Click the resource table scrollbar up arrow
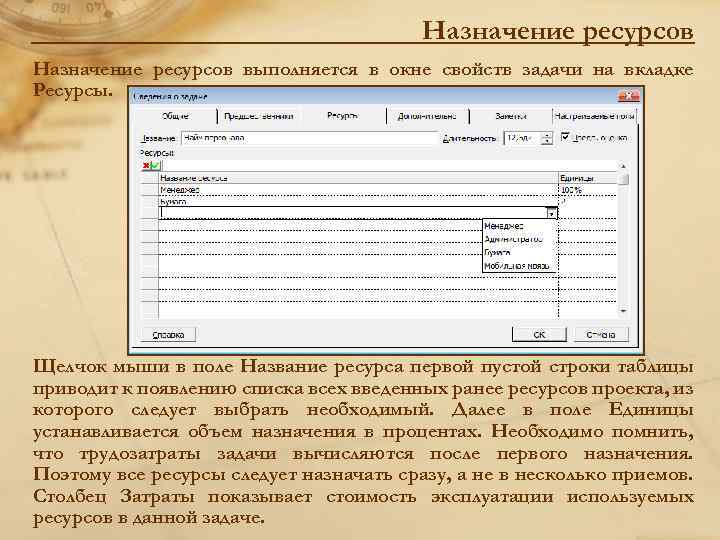The image size is (720, 540). [623, 166]
